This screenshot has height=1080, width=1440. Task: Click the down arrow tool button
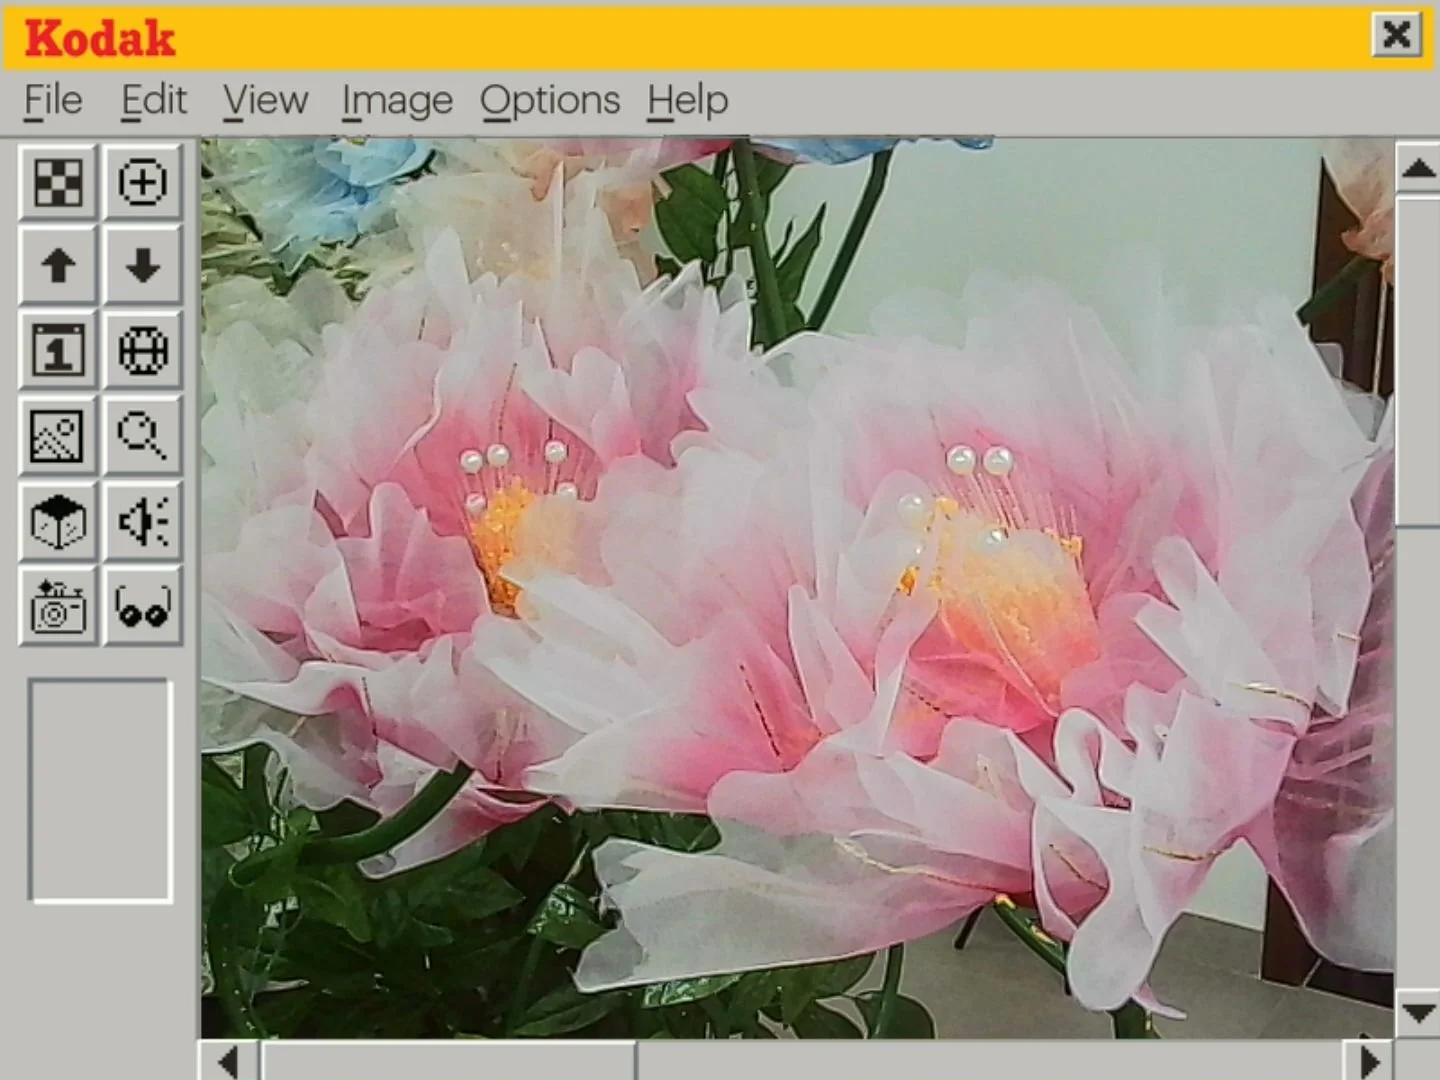click(143, 266)
